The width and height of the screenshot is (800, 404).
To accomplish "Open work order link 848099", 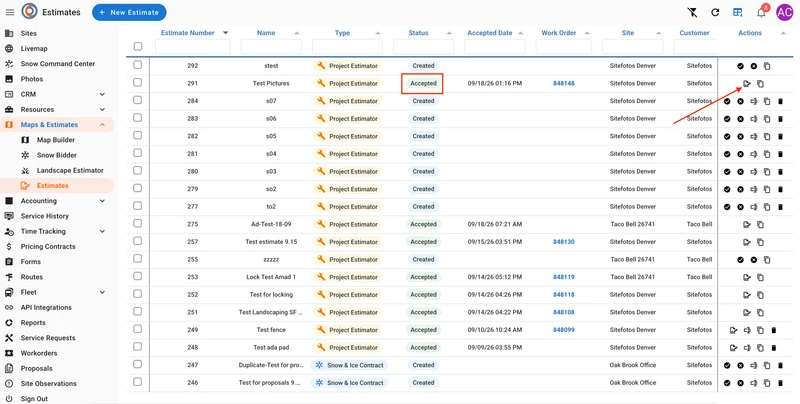I will pyautogui.click(x=564, y=330).
